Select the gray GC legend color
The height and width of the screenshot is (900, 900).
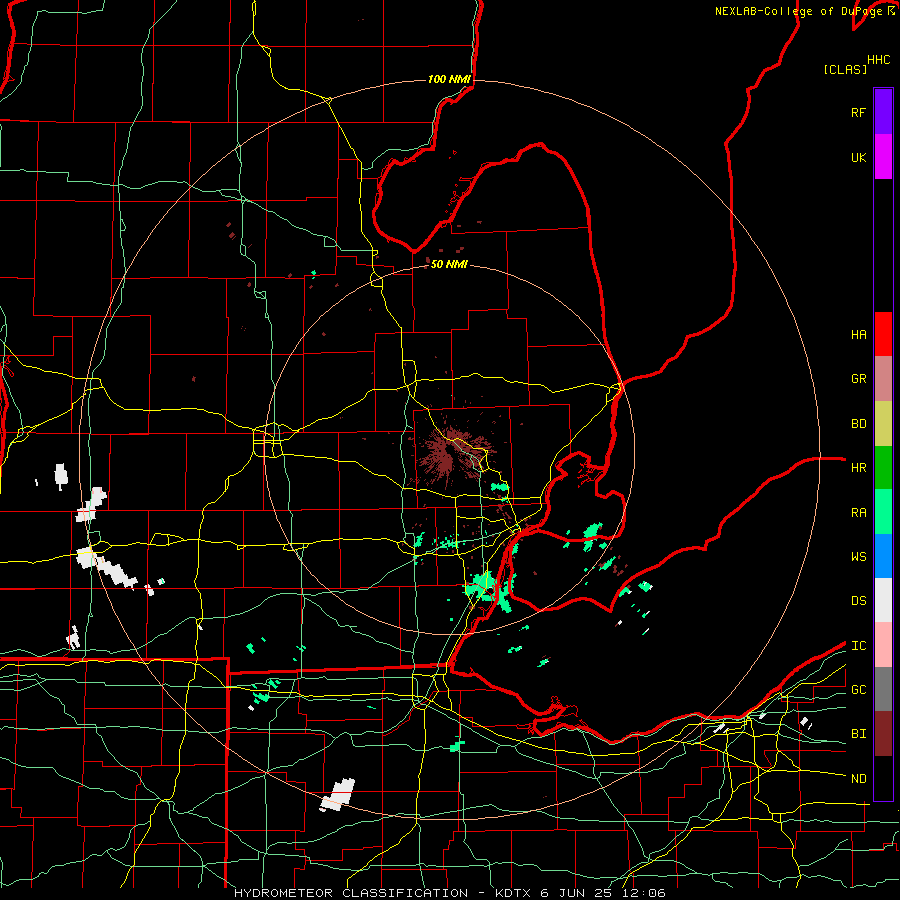point(883,689)
